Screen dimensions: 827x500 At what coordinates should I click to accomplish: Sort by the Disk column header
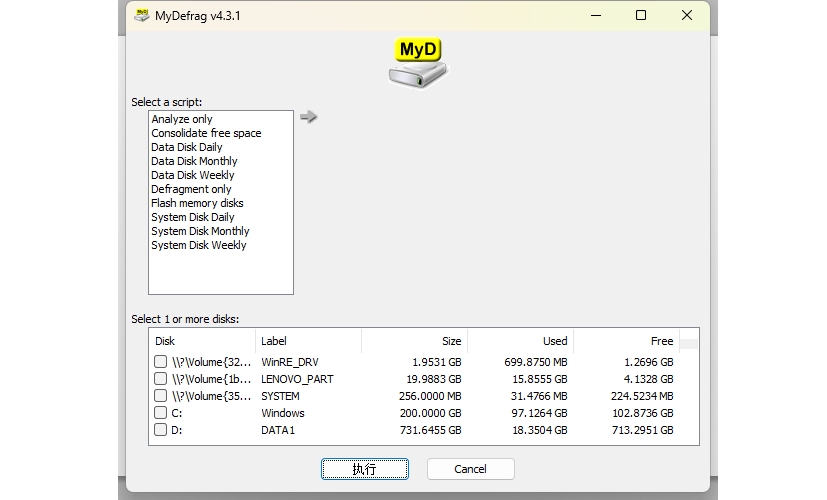point(202,341)
